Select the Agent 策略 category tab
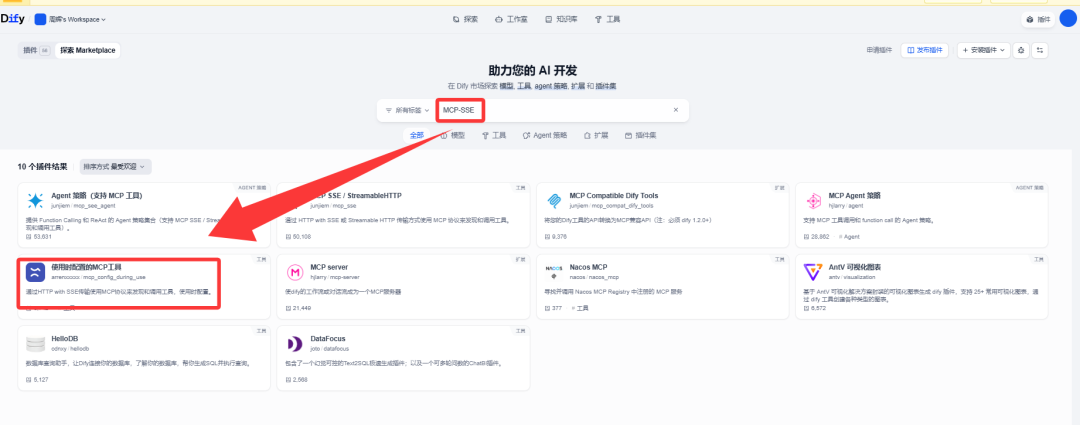The width and height of the screenshot is (1080, 425). pos(545,136)
